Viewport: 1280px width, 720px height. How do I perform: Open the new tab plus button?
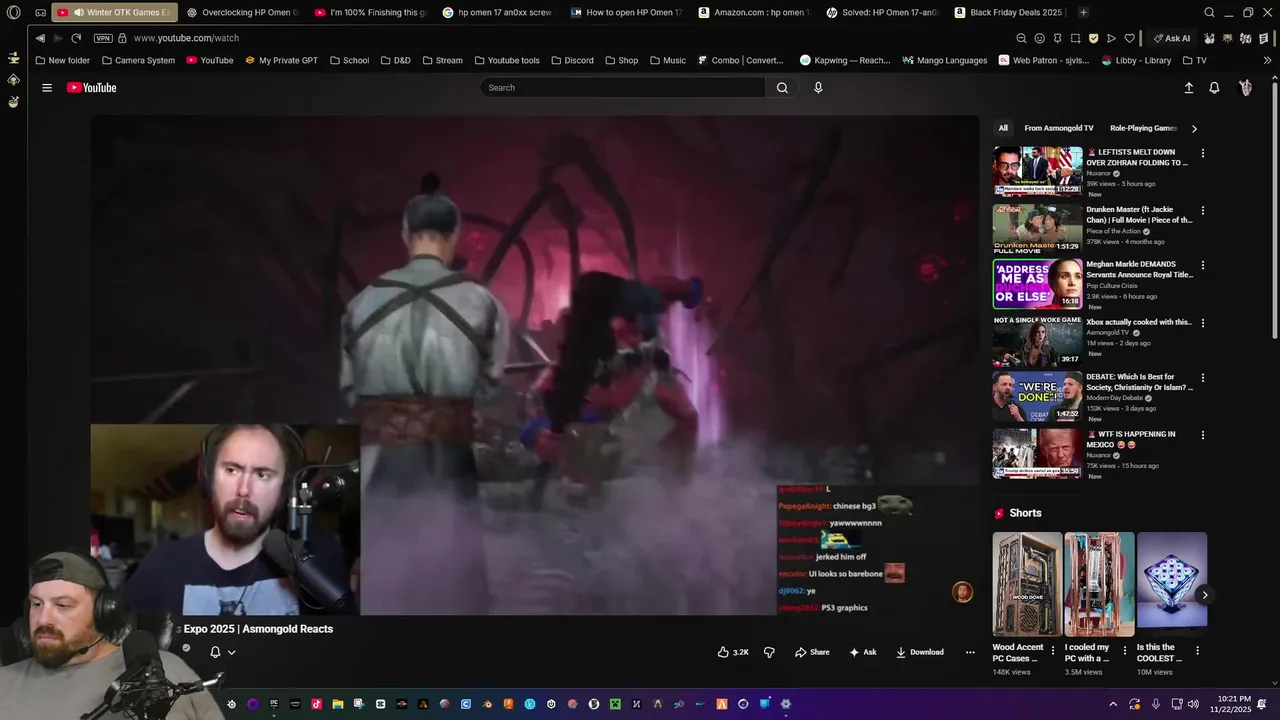[x=1083, y=13]
